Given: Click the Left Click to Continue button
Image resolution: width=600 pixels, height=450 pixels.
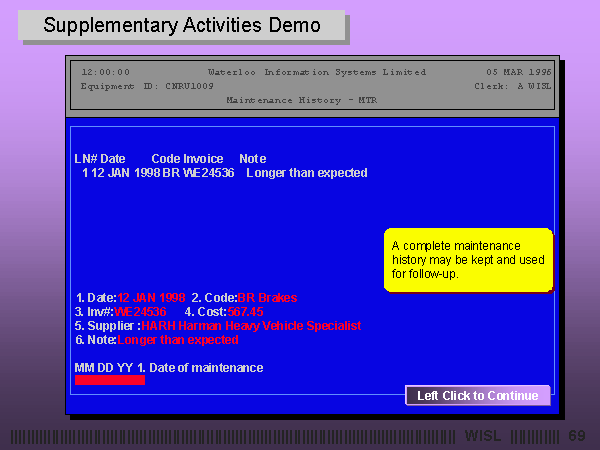Looking at the screenshot, I should click(x=478, y=395).
